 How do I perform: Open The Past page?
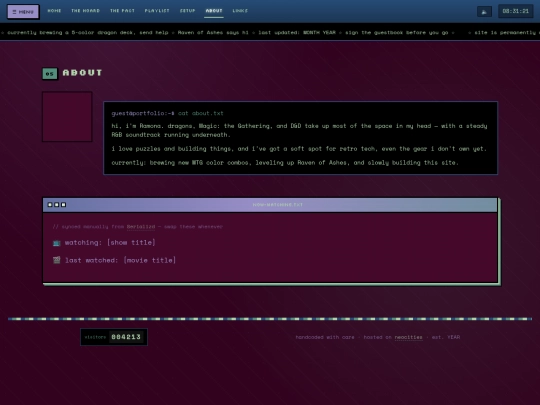tap(122, 11)
